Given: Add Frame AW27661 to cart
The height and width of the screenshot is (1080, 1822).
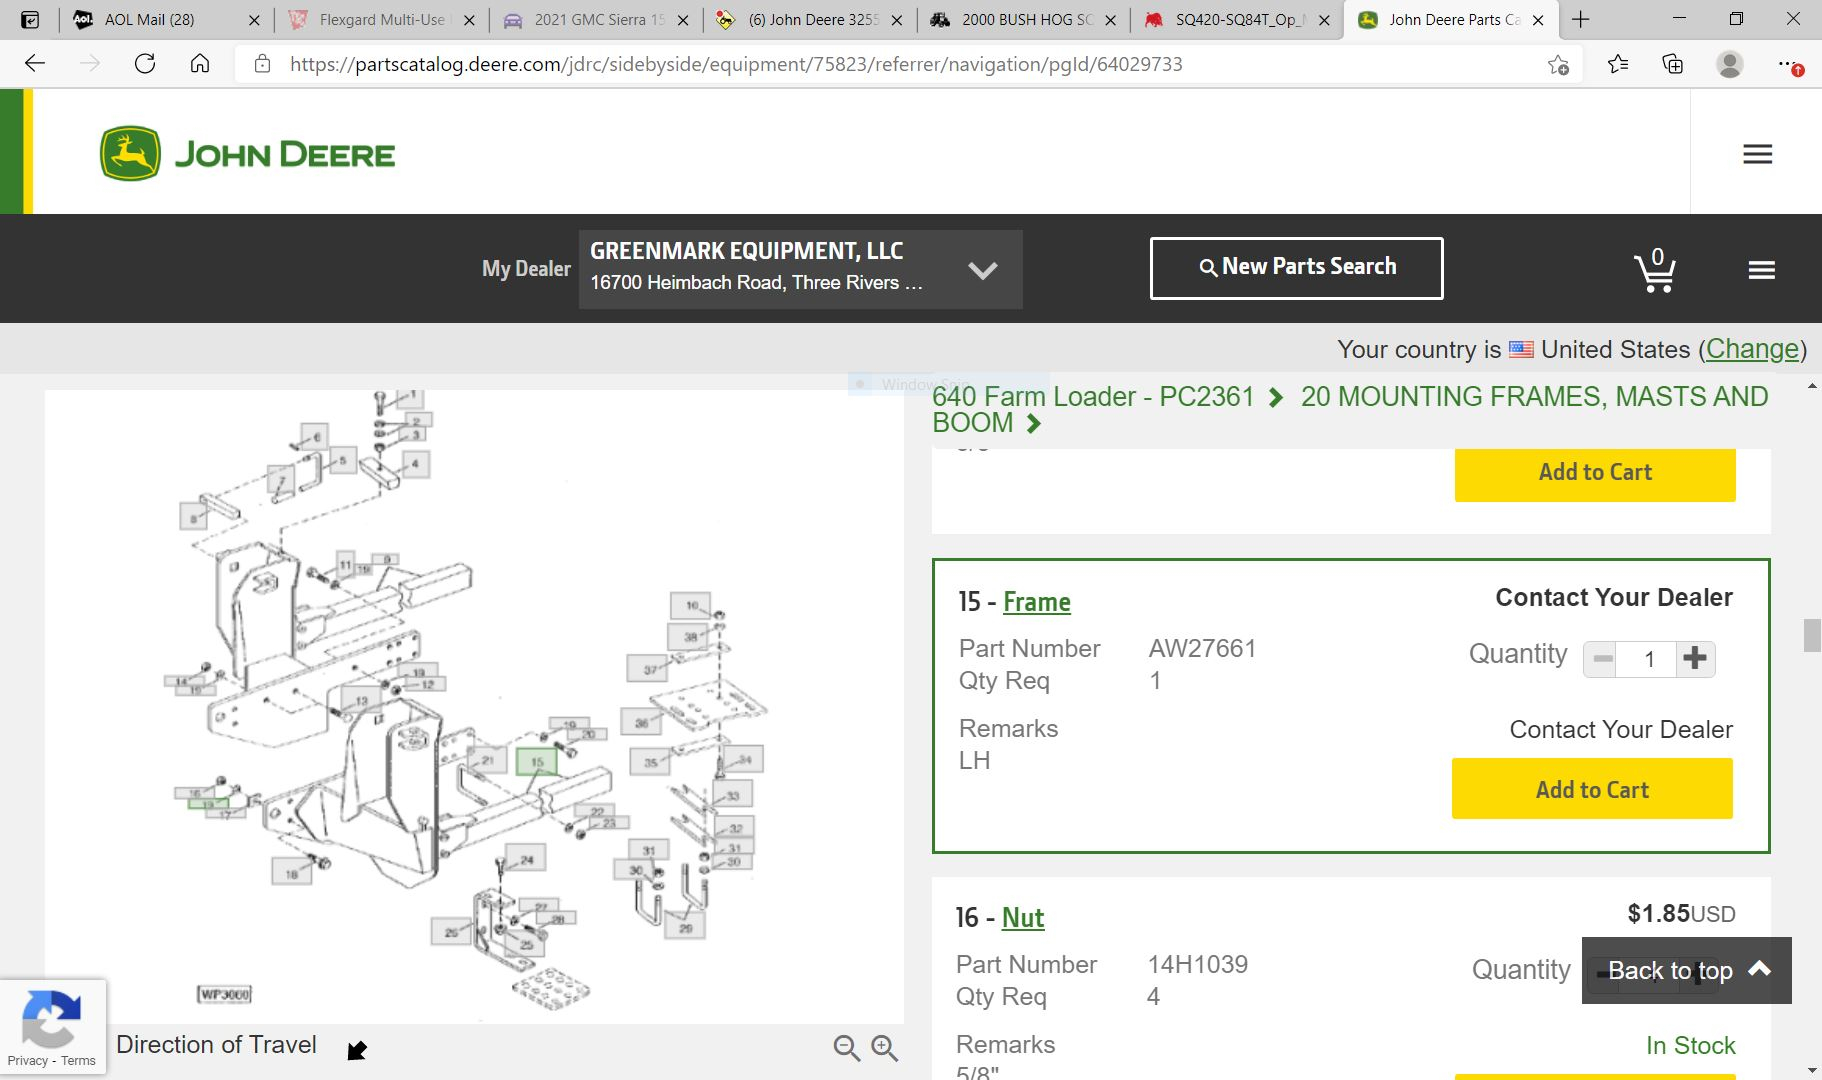Looking at the screenshot, I should pyautogui.click(x=1591, y=789).
